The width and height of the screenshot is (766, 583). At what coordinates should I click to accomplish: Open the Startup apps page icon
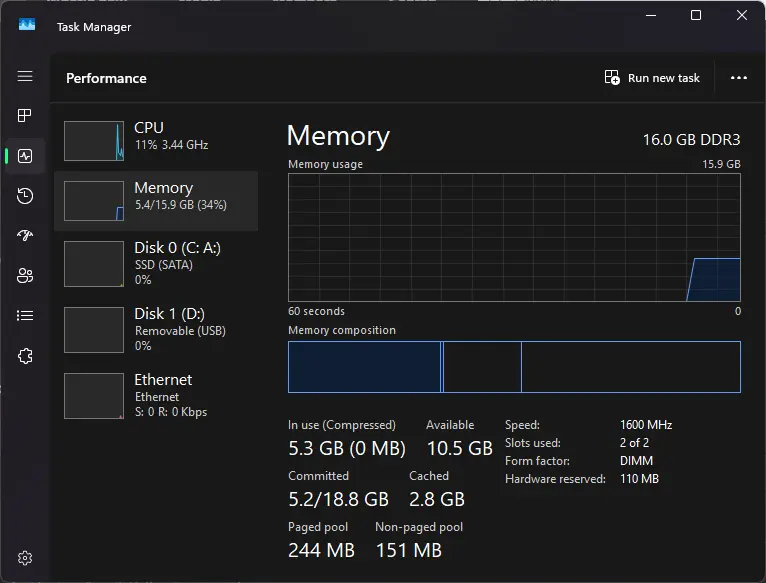coord(25,236)
